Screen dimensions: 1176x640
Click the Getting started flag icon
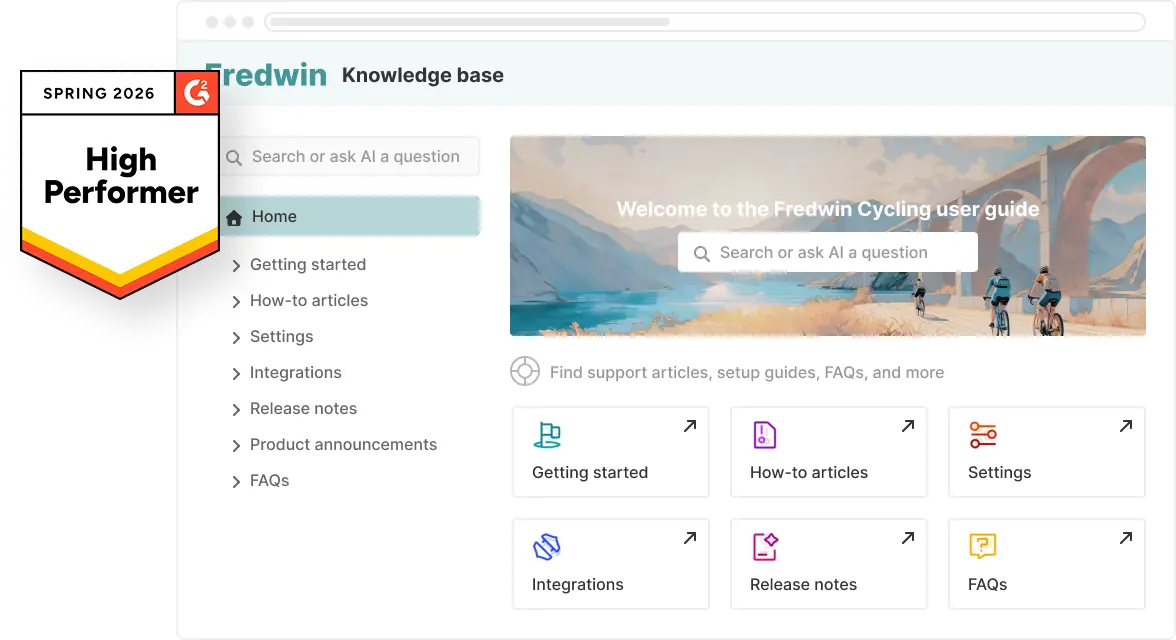tap(547, 435)
